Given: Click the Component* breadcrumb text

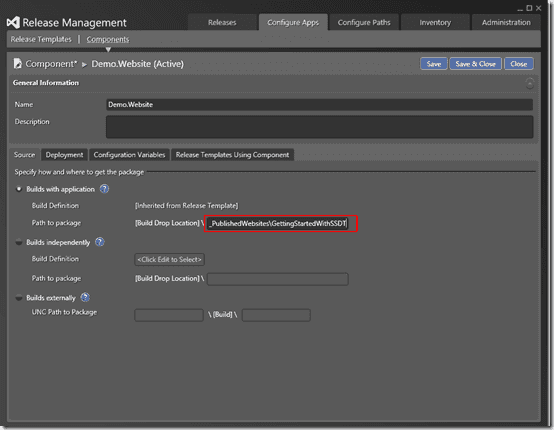Looking at the screenshot, I should coord(51,64).
